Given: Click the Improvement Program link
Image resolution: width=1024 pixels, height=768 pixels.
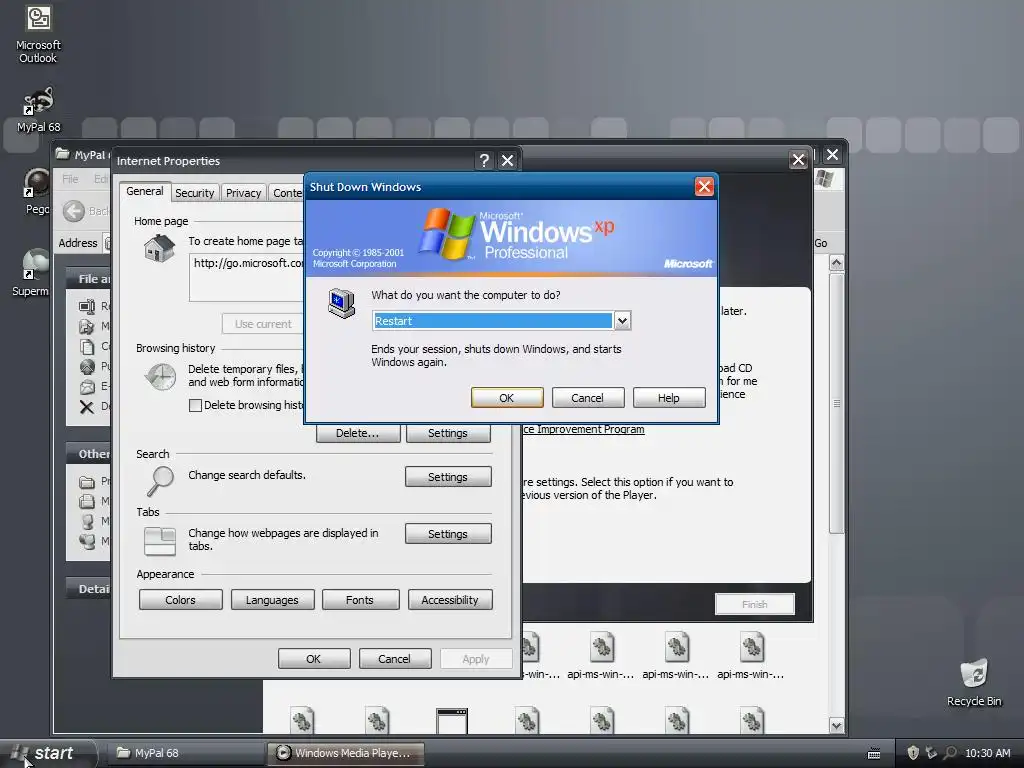Looking at the screenshot, I should click(584, 429).
